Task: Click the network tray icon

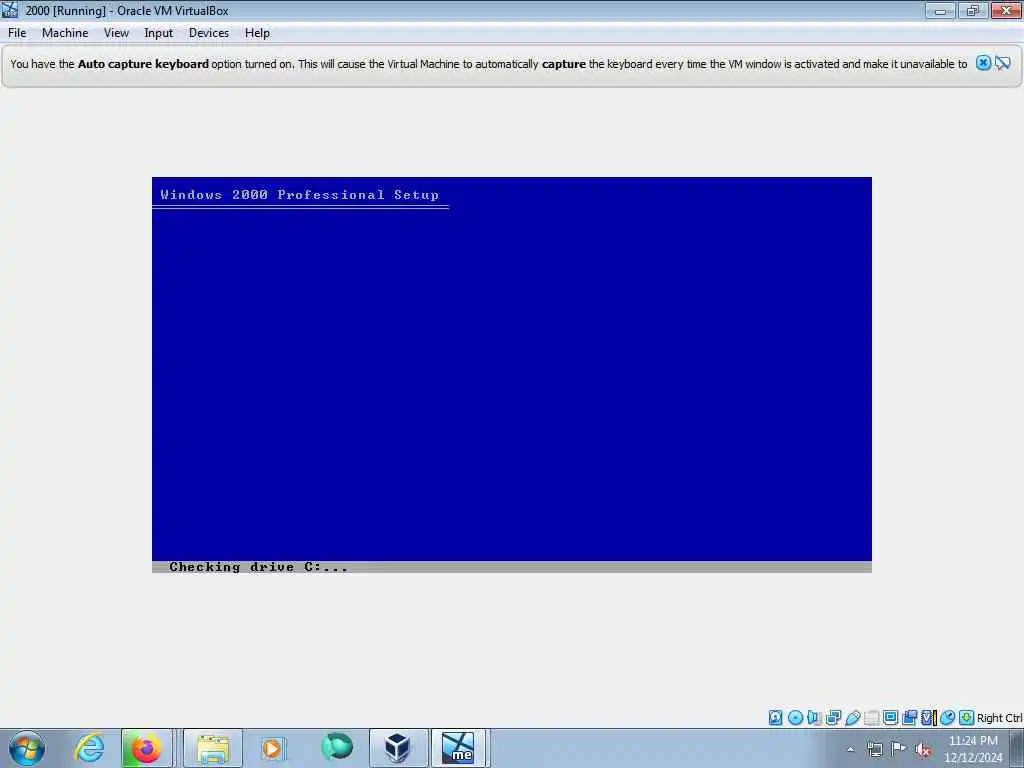Action: pyautogui.click(x=875, y=749)
